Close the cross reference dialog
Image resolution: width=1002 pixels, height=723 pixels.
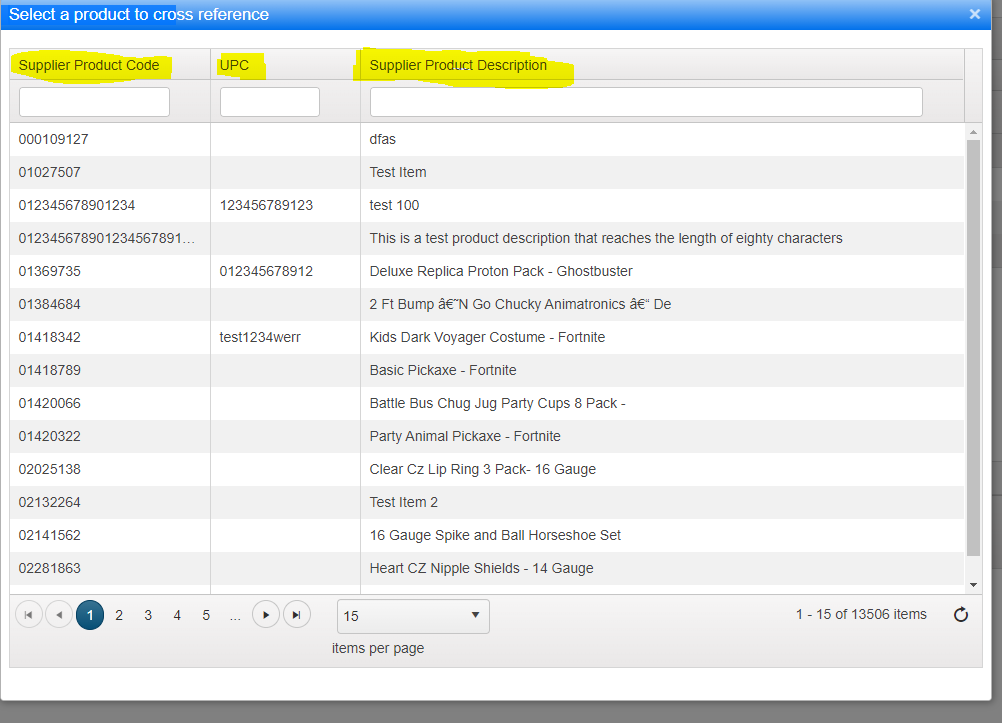(x=975, y=14)
